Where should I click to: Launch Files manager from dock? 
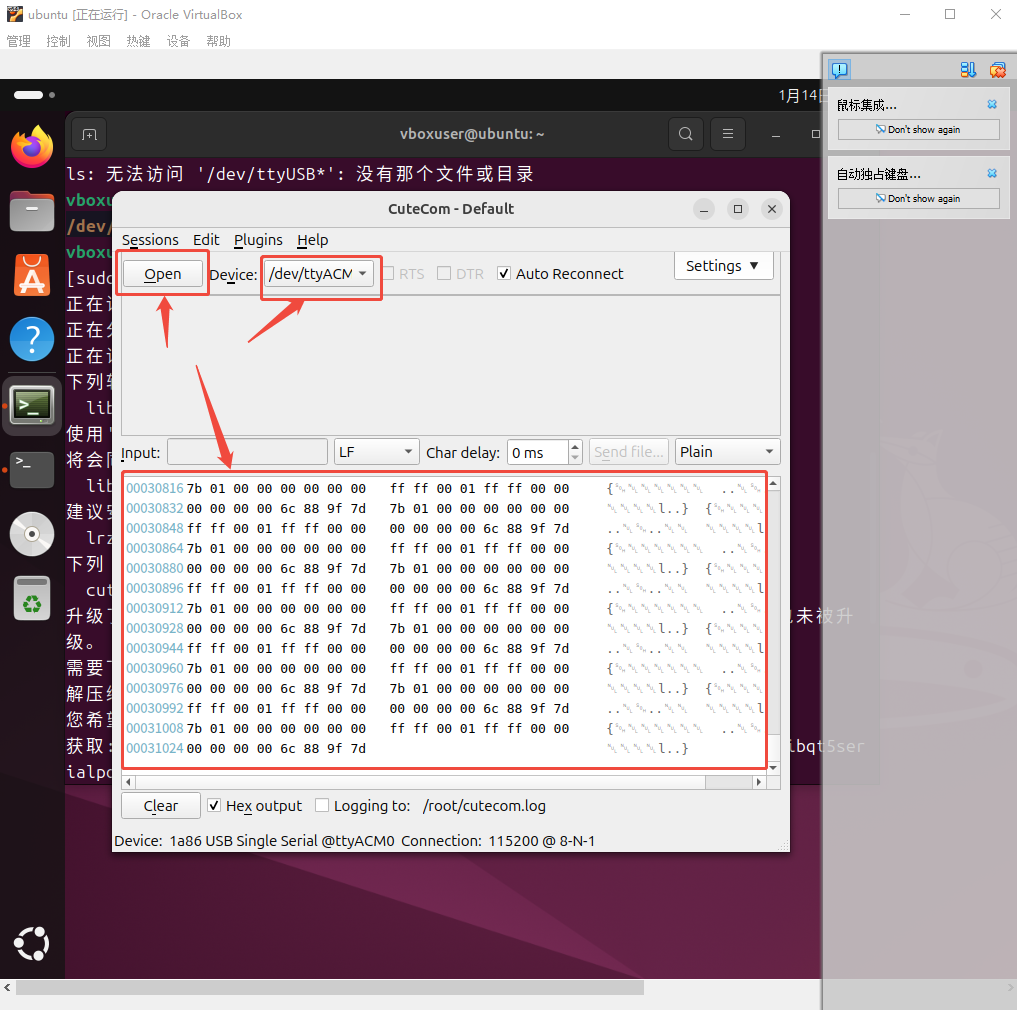pyautogui.click(x=32, y=211)
